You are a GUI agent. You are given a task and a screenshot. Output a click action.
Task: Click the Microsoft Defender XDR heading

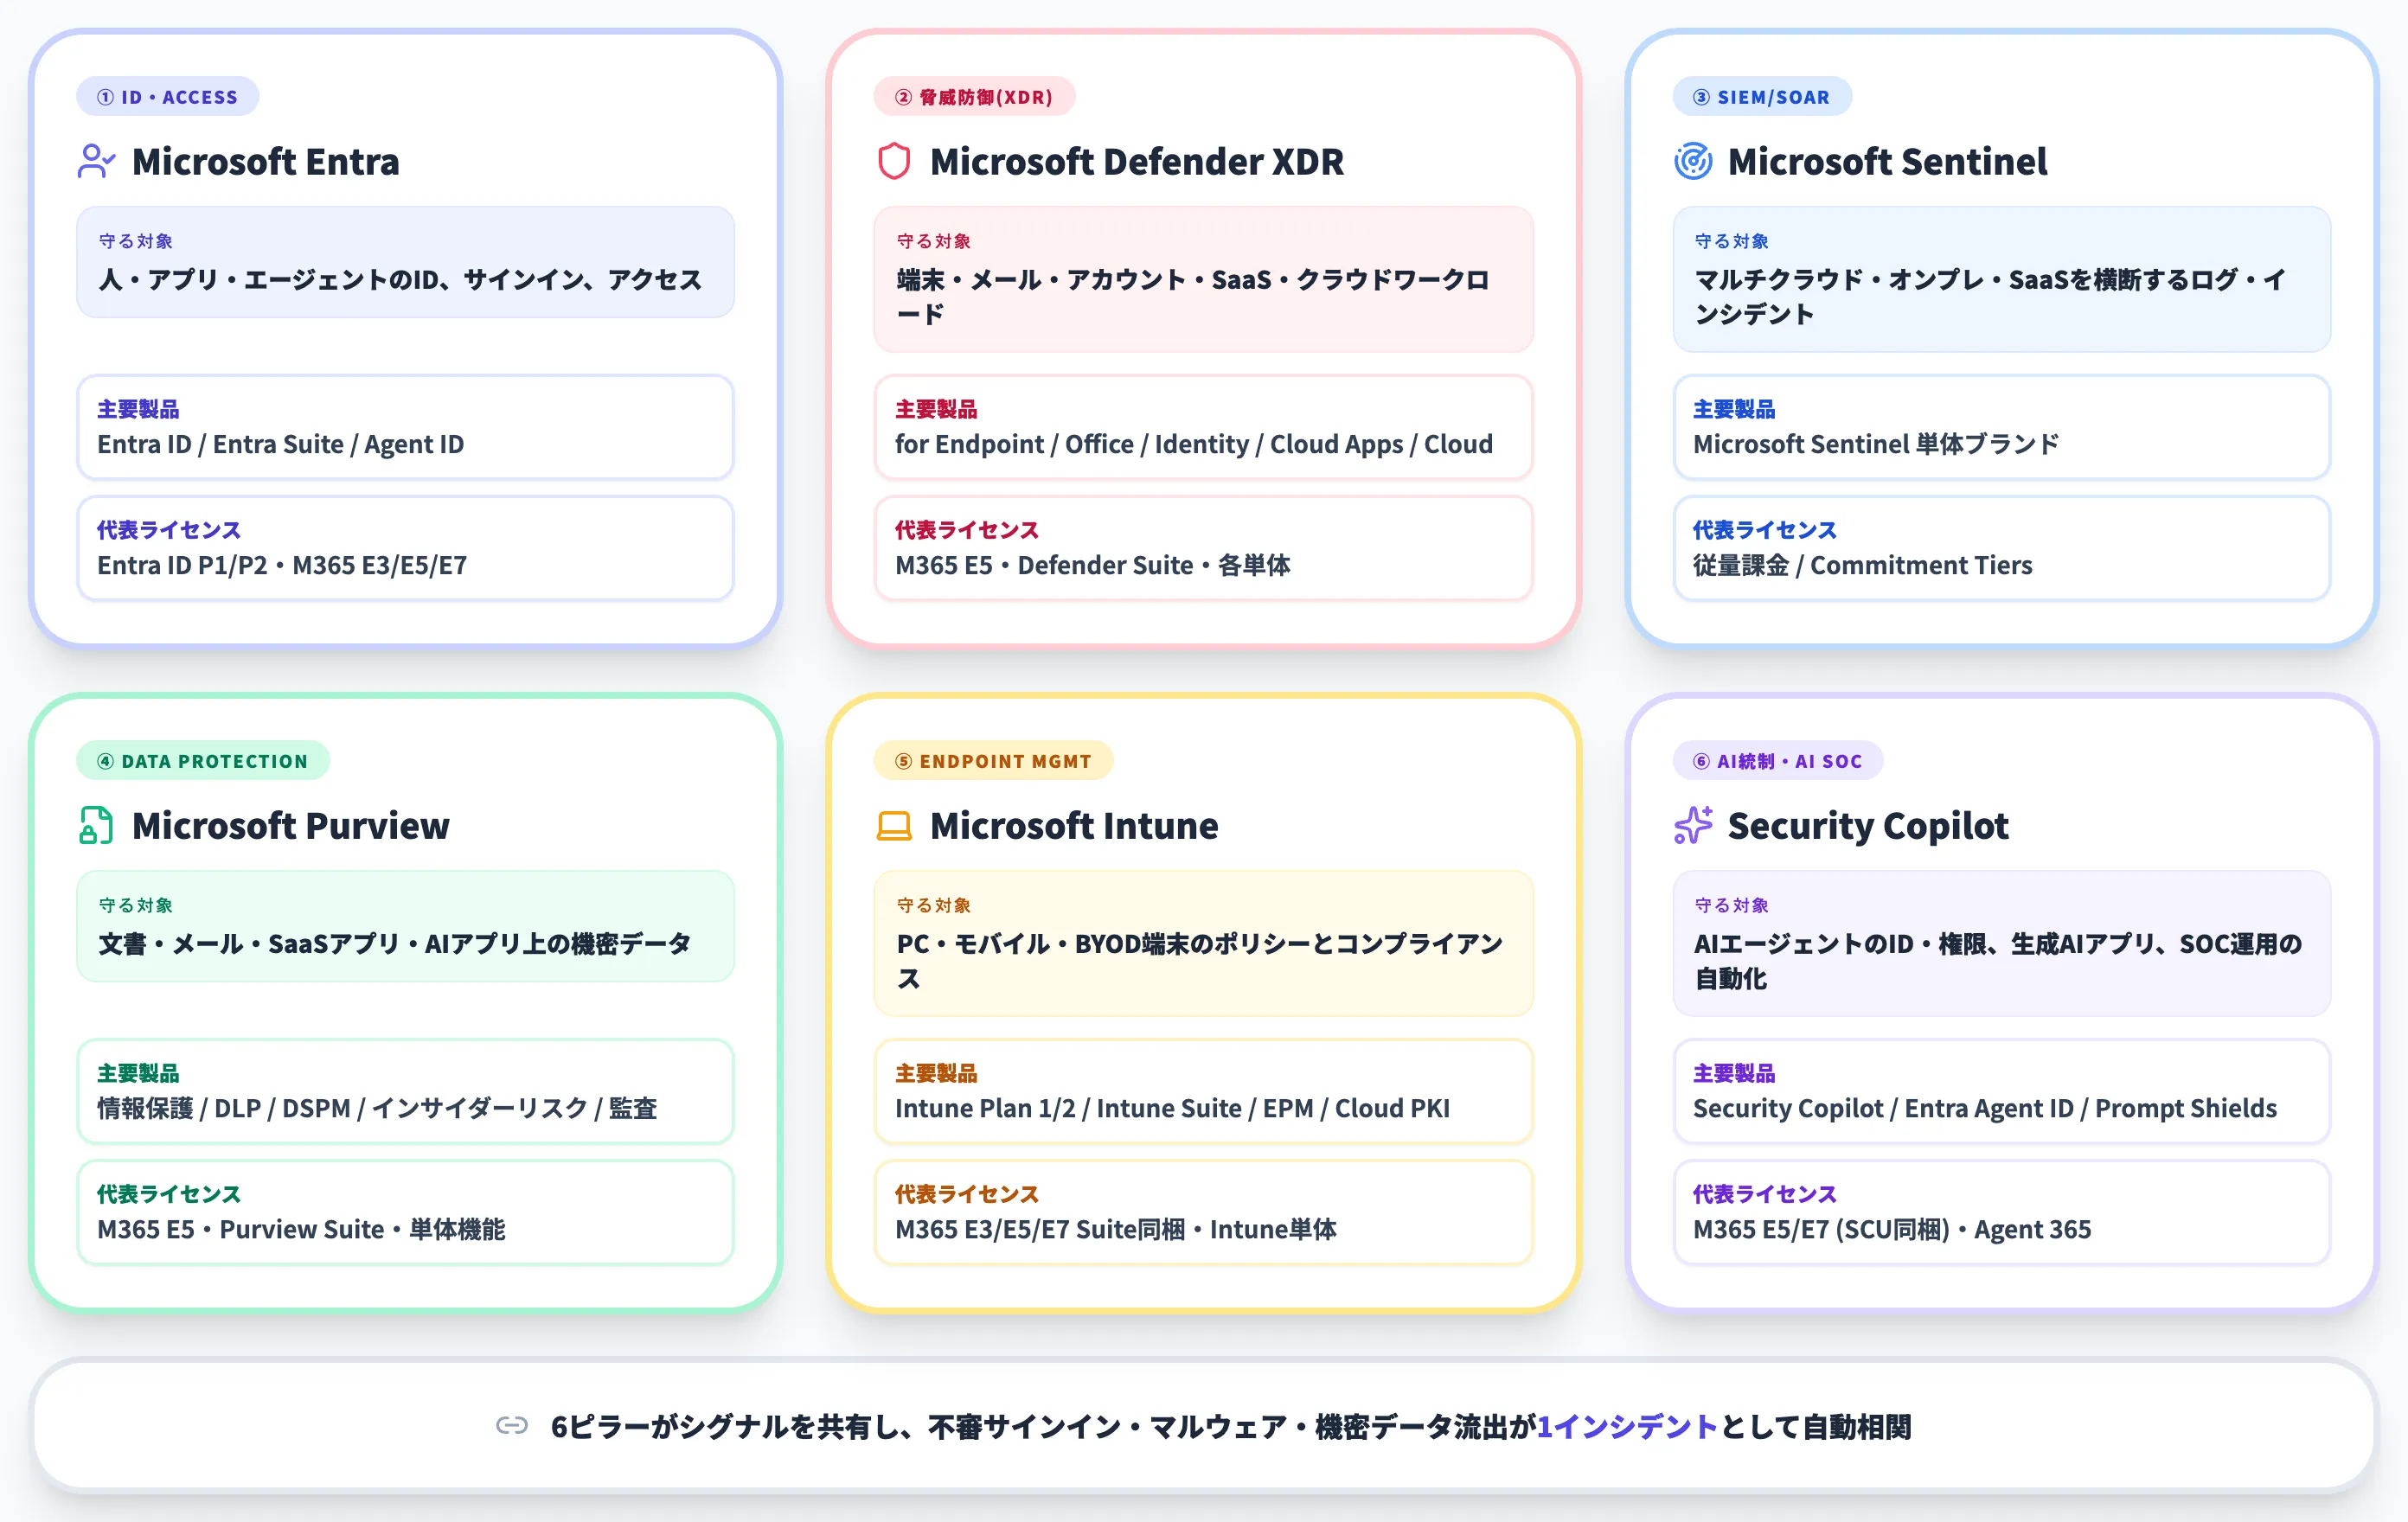pos(1136,161)
